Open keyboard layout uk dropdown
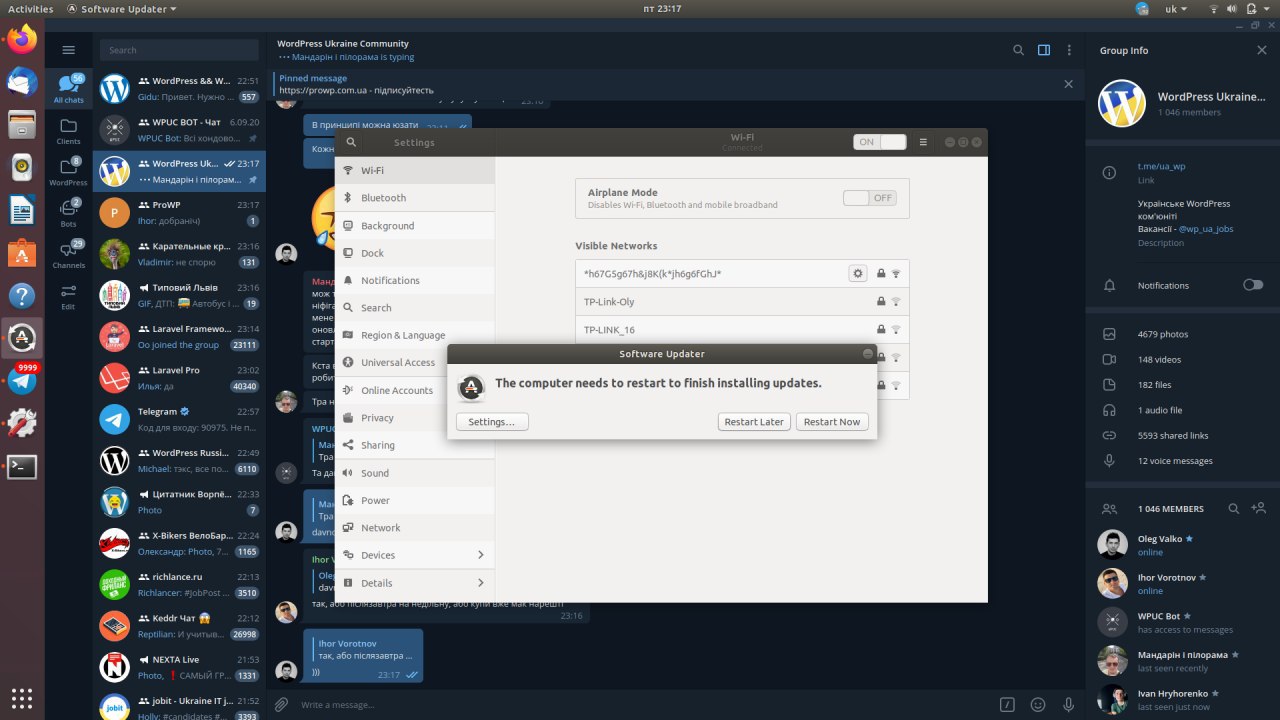The image size is (1280, 720). 1177,9
